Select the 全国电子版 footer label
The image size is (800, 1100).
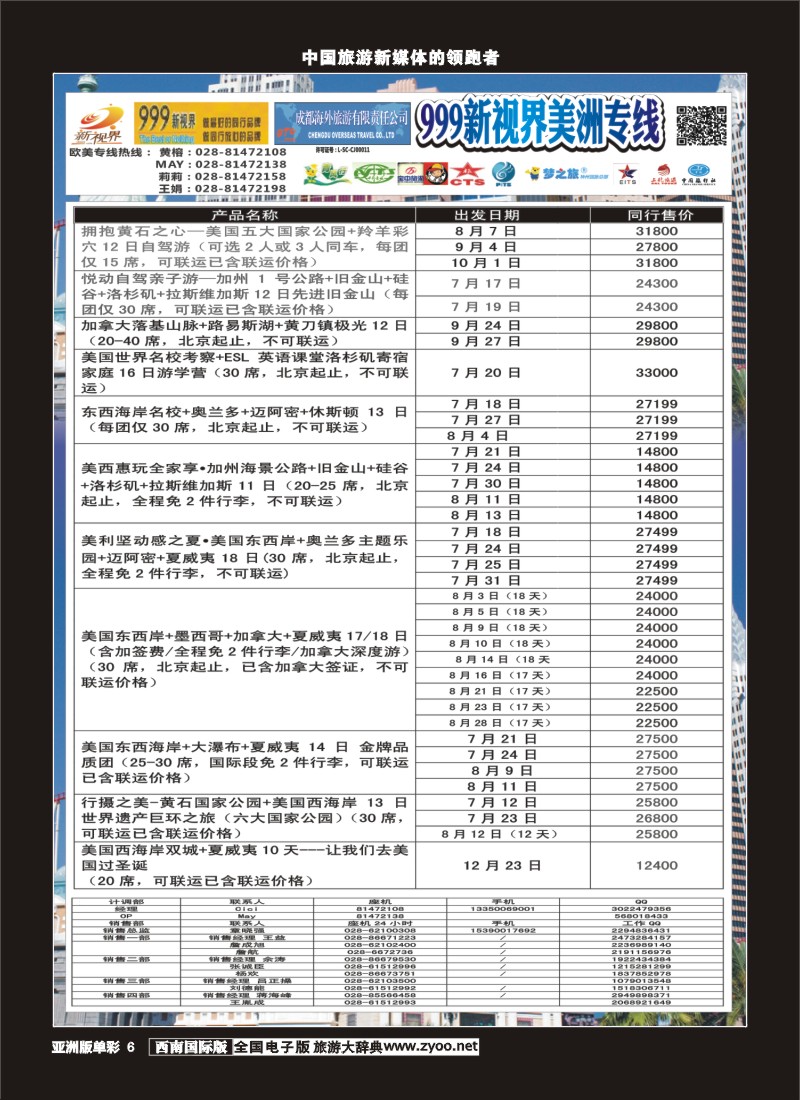[272, 1047]
